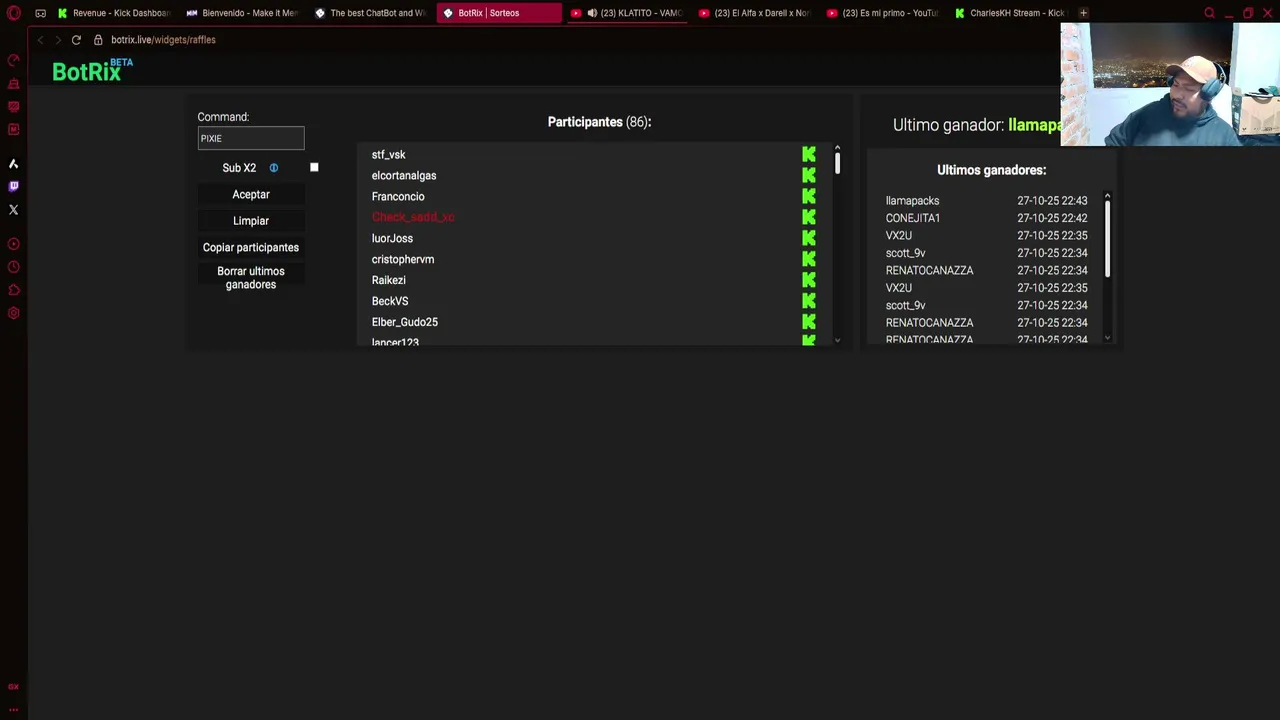
Task: Click the BotRix BETA logo
Action: click(x=92, y=70)
